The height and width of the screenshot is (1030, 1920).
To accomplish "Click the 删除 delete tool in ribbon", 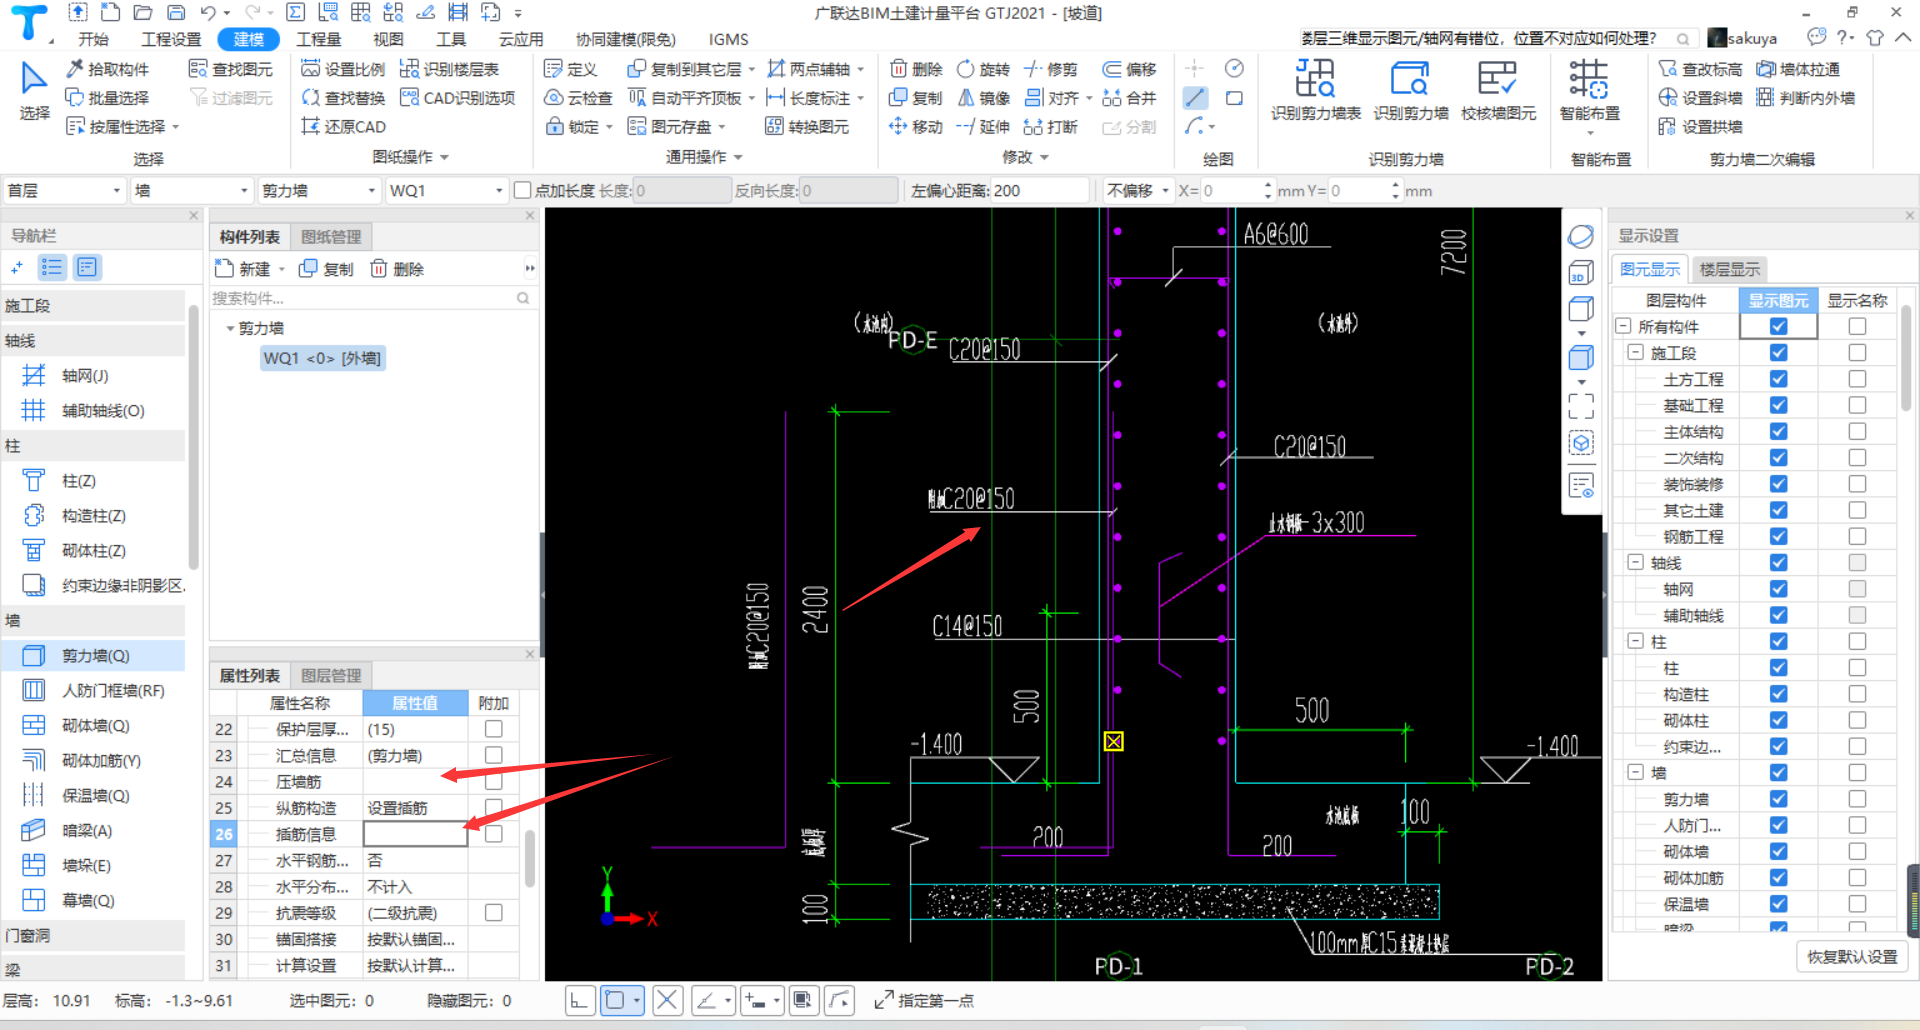I will 916,69.
